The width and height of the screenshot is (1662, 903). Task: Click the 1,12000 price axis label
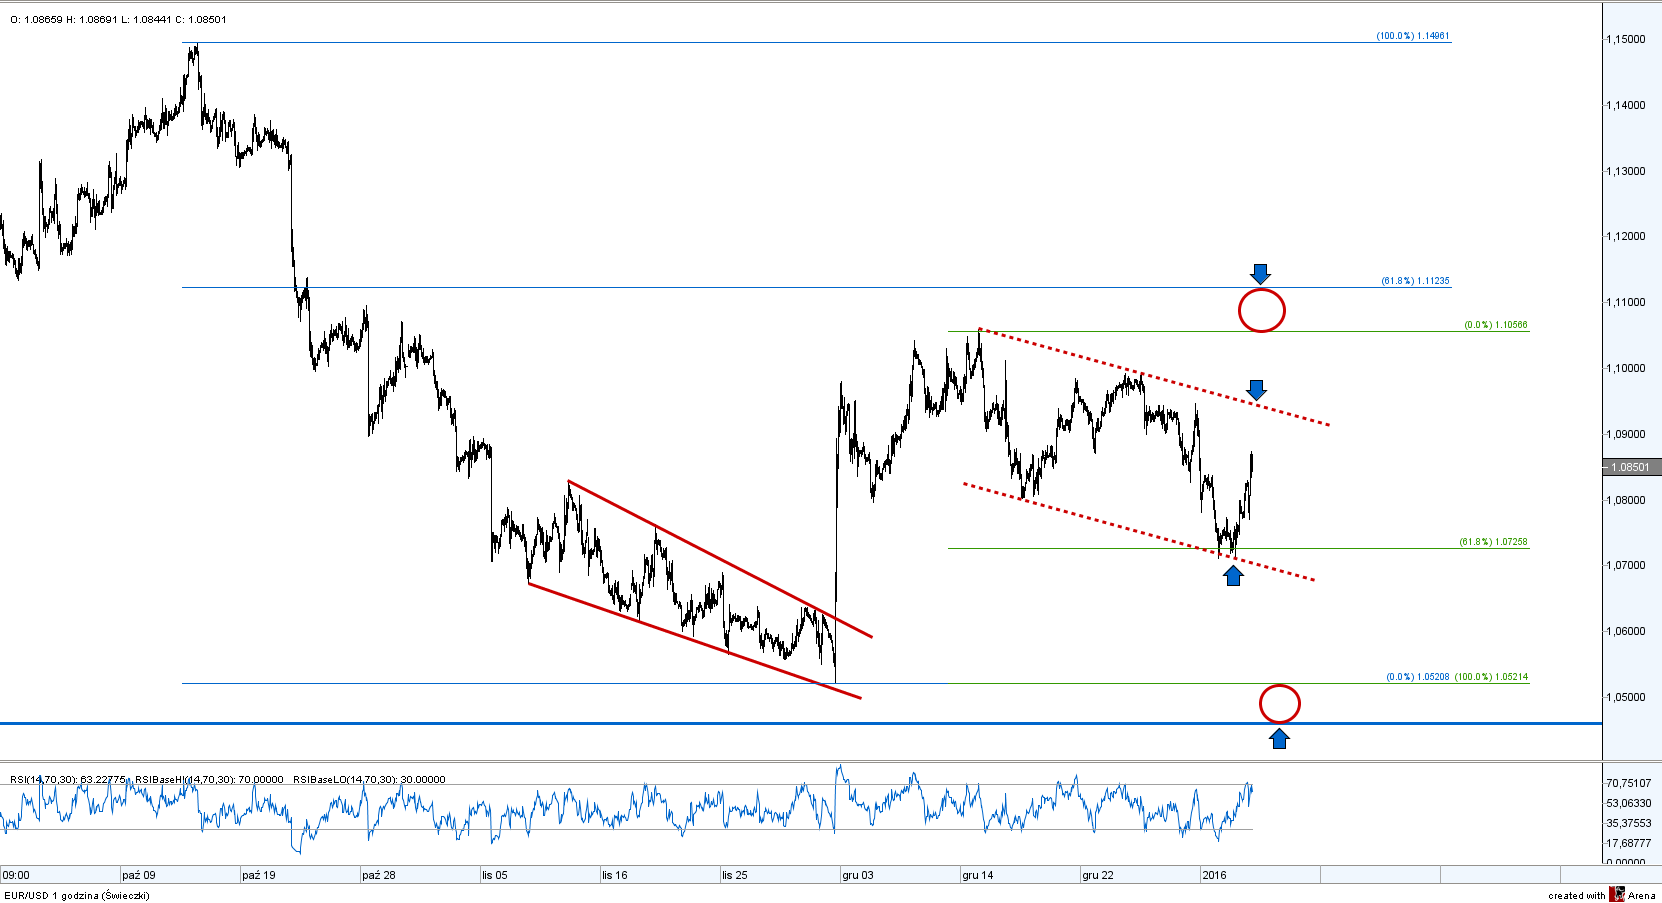1626,236
